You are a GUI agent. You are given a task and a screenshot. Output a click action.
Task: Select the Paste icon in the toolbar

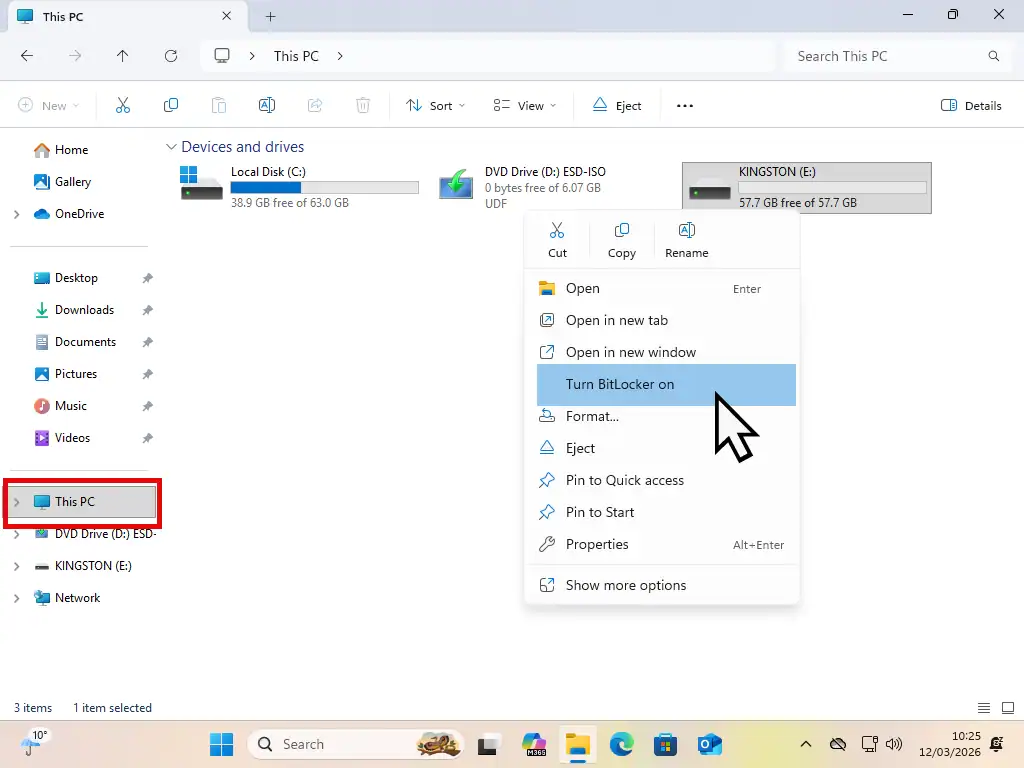[219, 105]
